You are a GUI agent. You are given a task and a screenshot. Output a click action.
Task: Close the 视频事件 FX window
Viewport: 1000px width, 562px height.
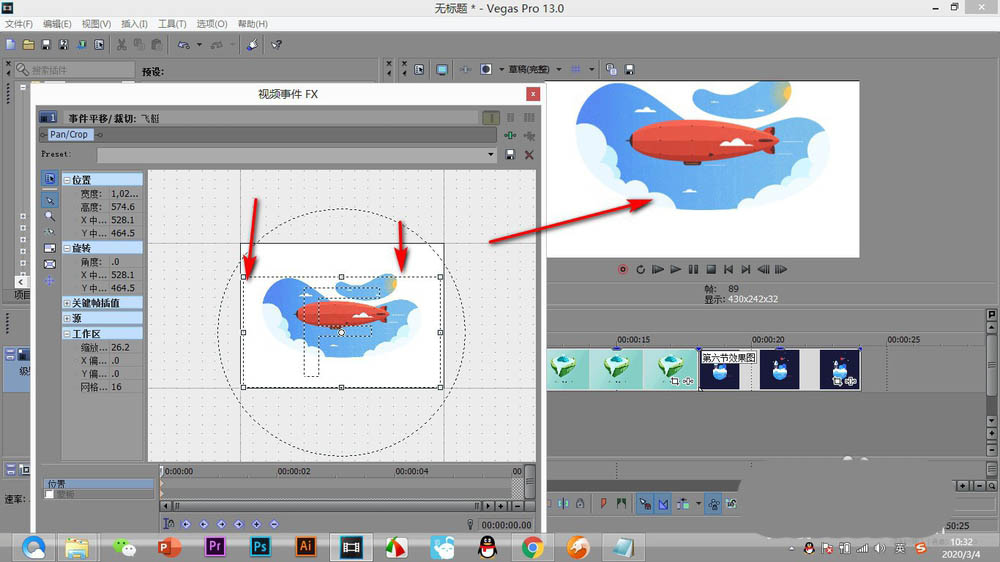tap(533, 94)
